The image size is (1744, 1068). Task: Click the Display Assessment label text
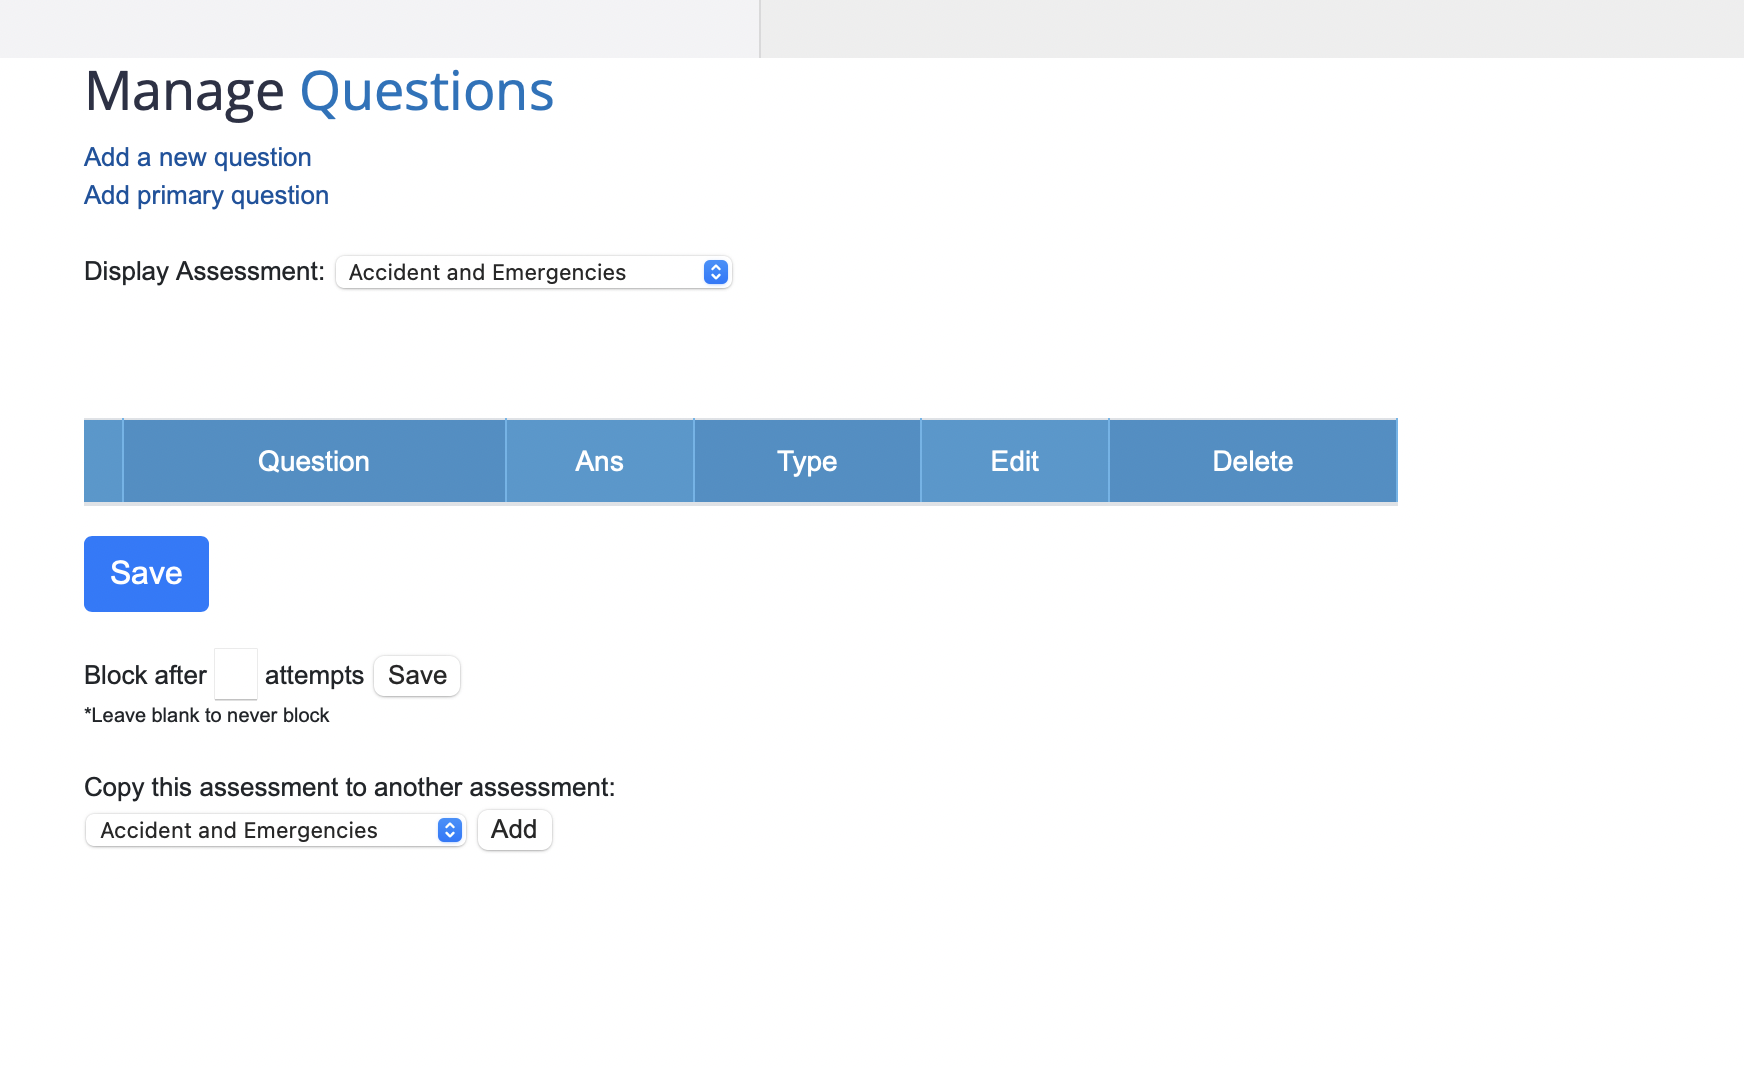pyautogui.click(x=204, y=271)
